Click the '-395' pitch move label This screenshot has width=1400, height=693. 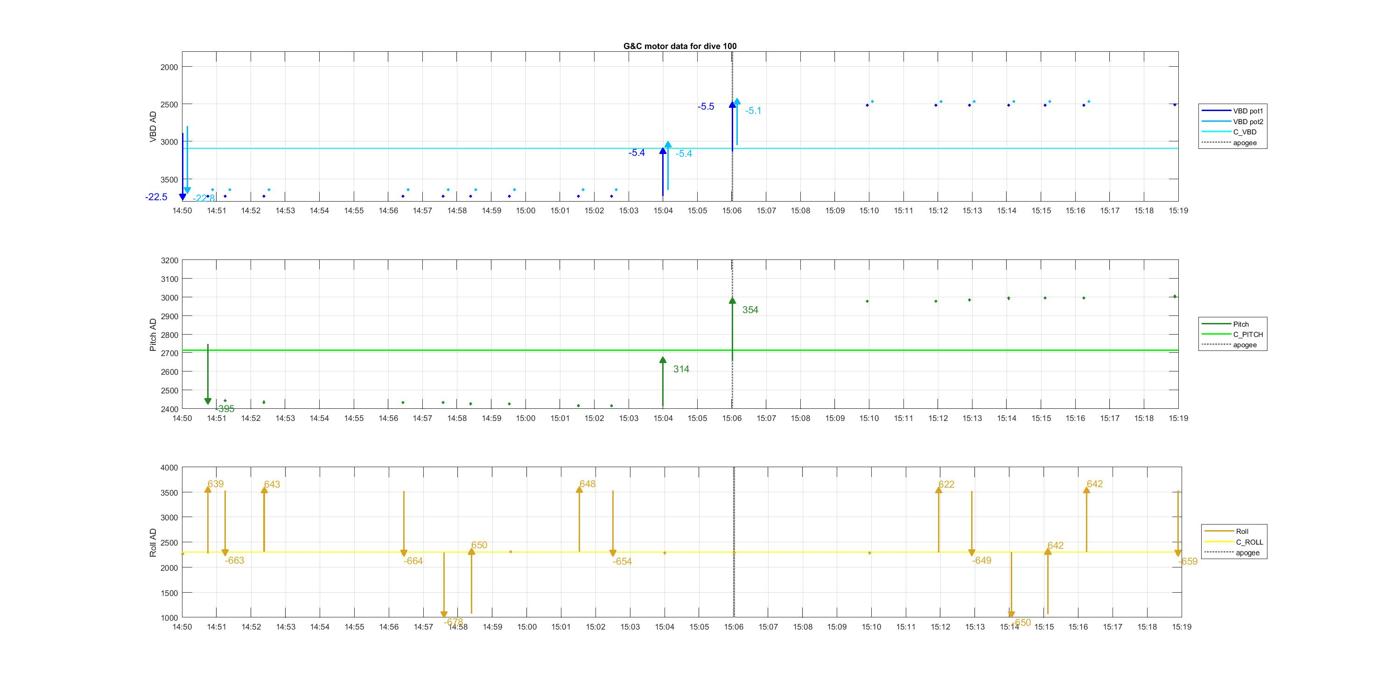tap(224, 408)
